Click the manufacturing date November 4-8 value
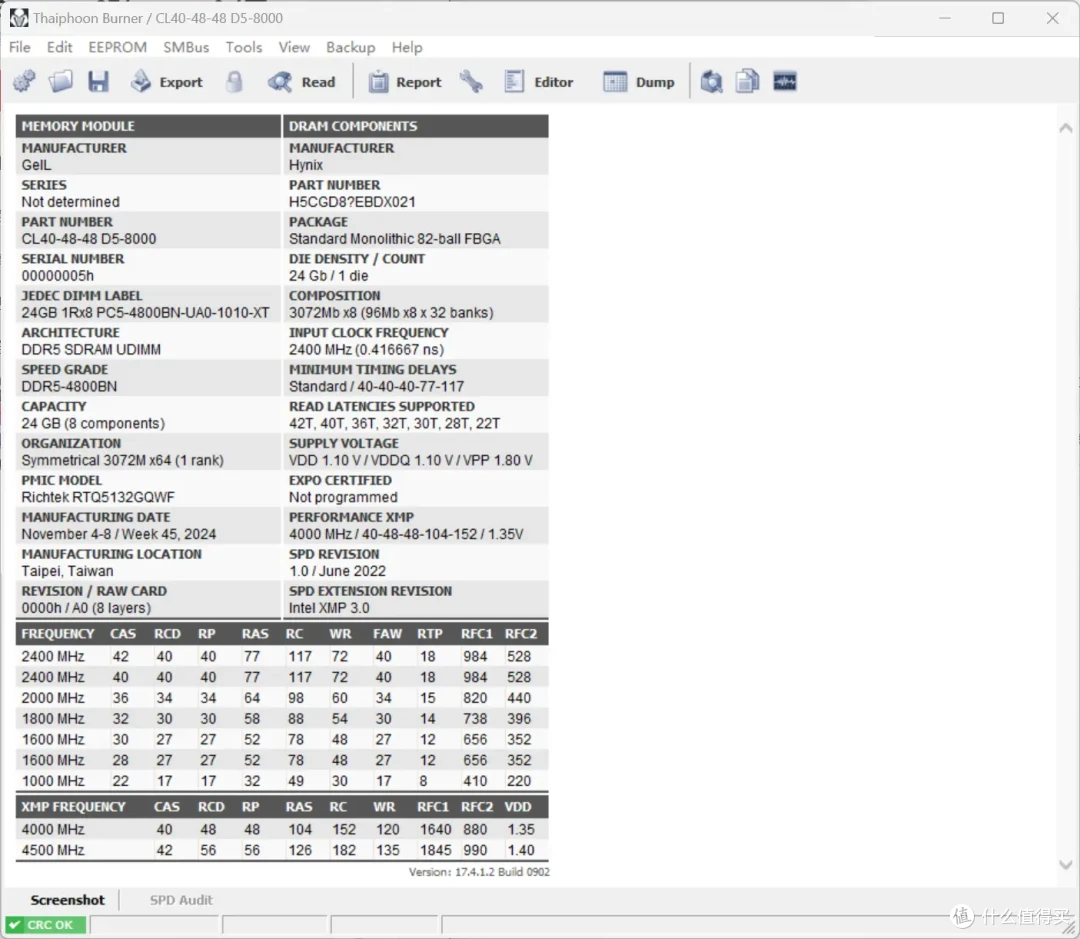 (118, 535)
